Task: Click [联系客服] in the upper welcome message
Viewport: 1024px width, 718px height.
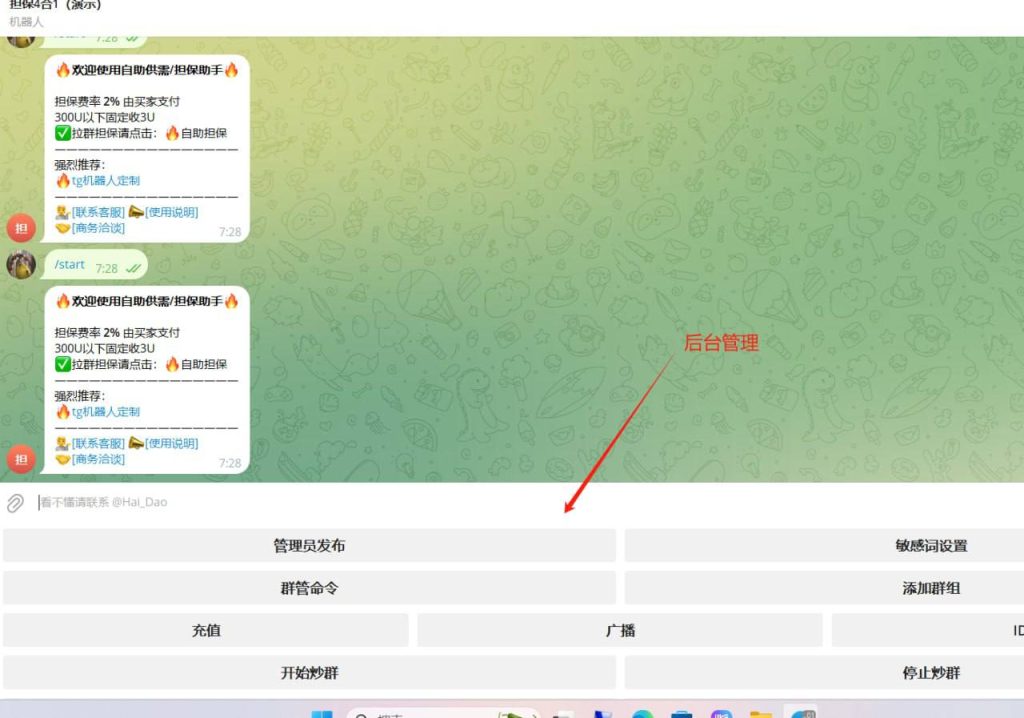Action: pos(98,212)
